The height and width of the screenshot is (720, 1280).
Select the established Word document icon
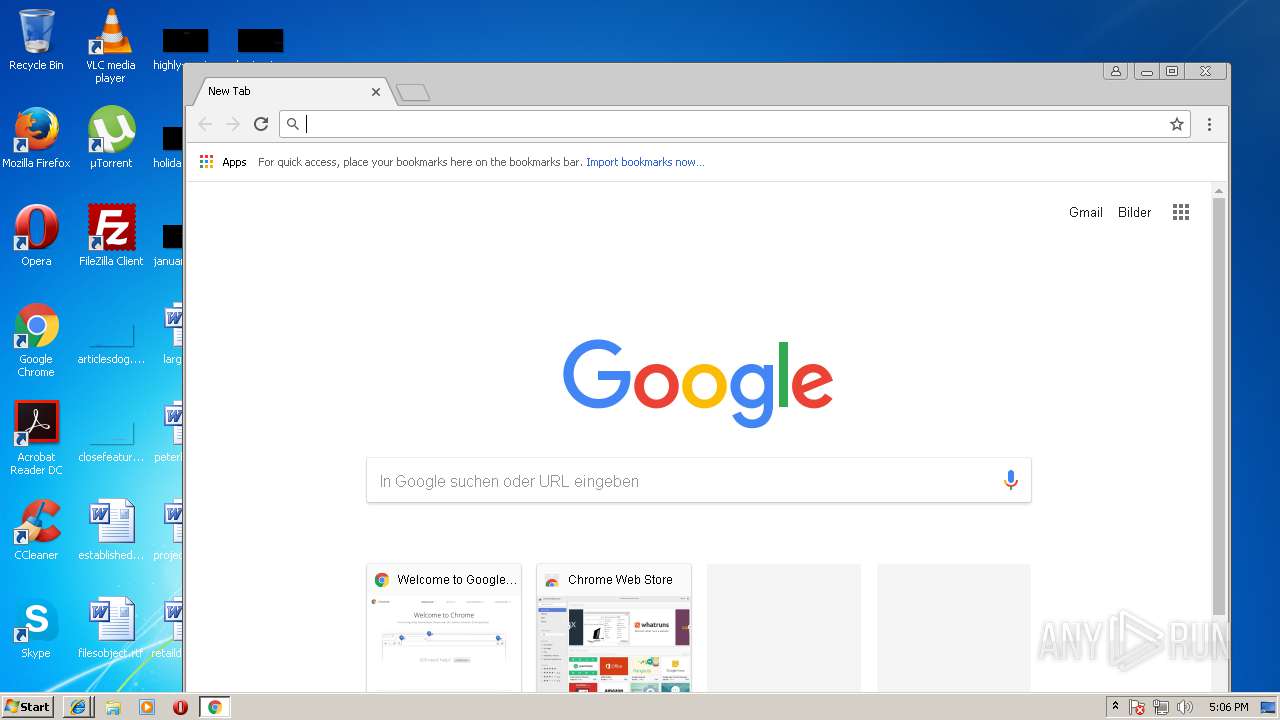pyautogui.click(x=110, y=531)
